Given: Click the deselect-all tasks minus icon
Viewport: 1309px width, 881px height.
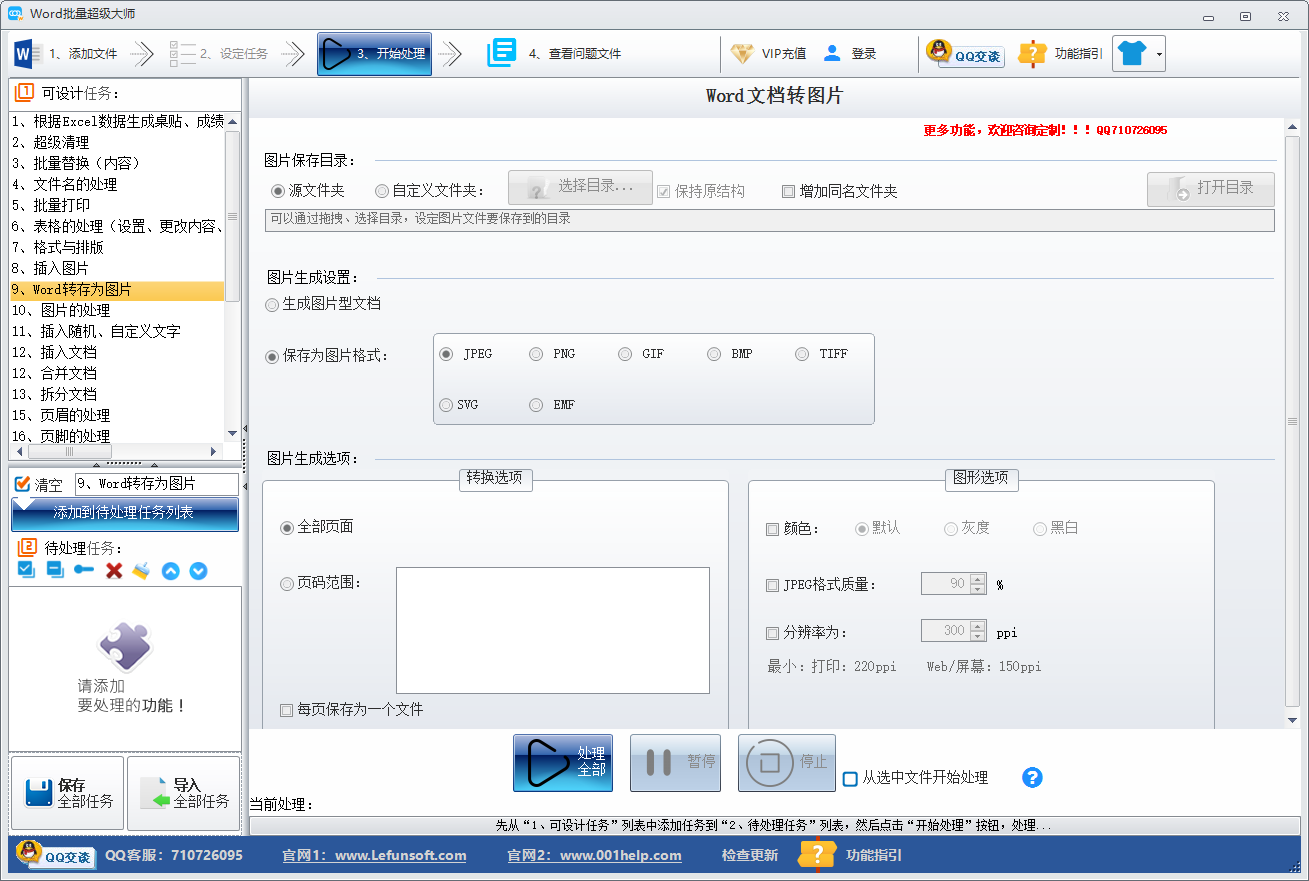Looking at the screenshot, I should 55,570.
